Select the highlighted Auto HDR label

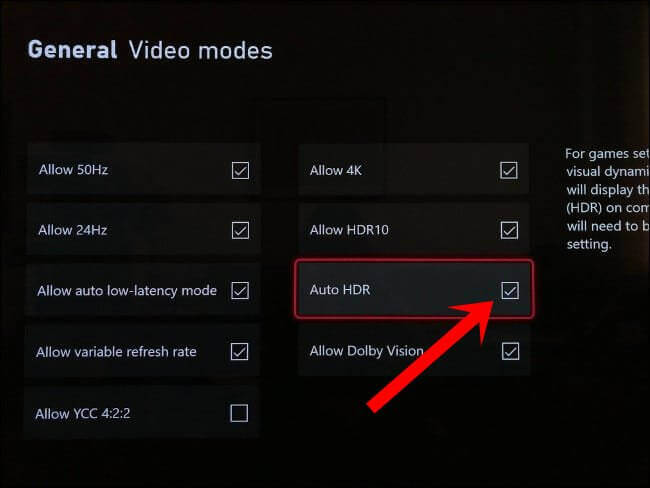click(x=340, y=290)
